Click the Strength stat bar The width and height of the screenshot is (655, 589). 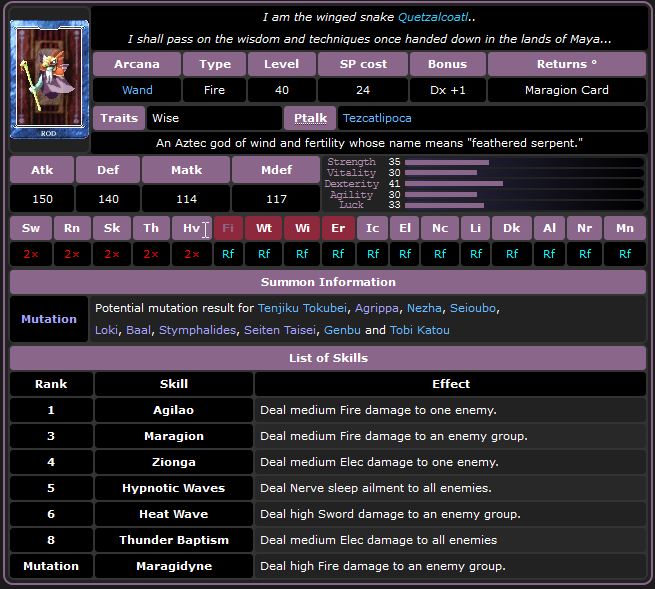pos(446,162)
